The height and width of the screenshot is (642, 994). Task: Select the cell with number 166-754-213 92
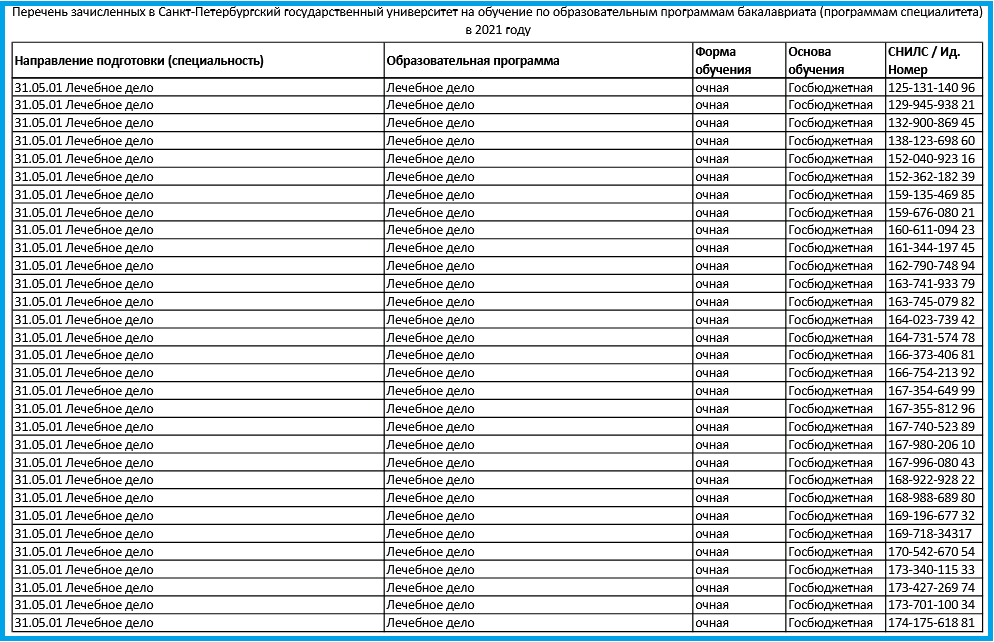934,373
